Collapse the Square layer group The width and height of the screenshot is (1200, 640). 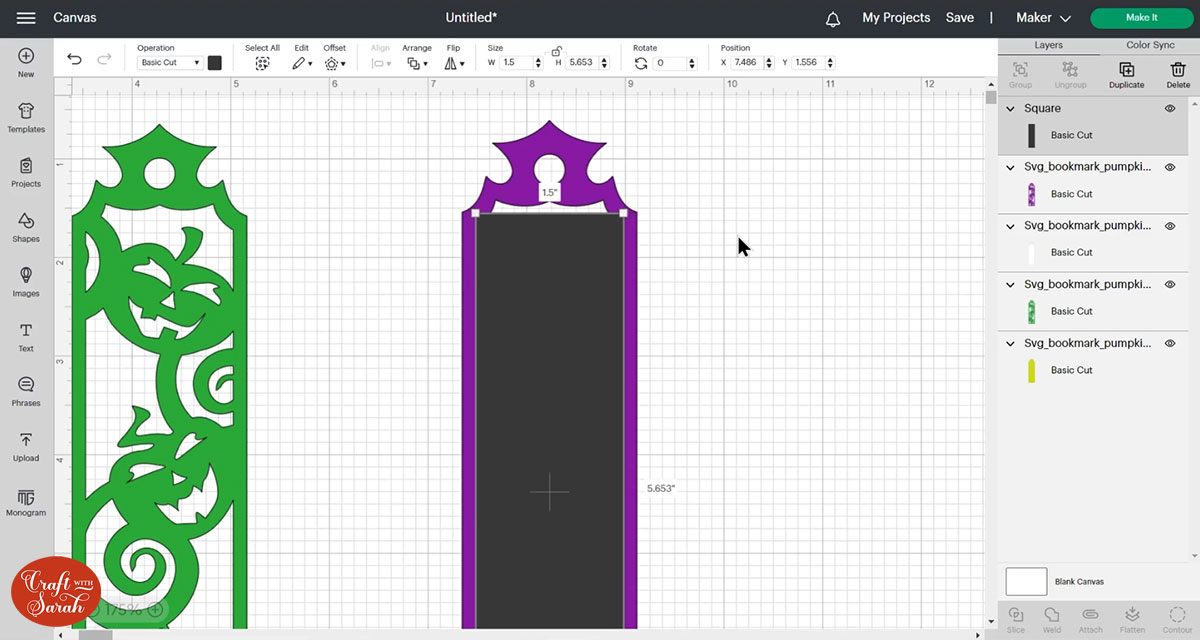click(x=1011, y=108)
